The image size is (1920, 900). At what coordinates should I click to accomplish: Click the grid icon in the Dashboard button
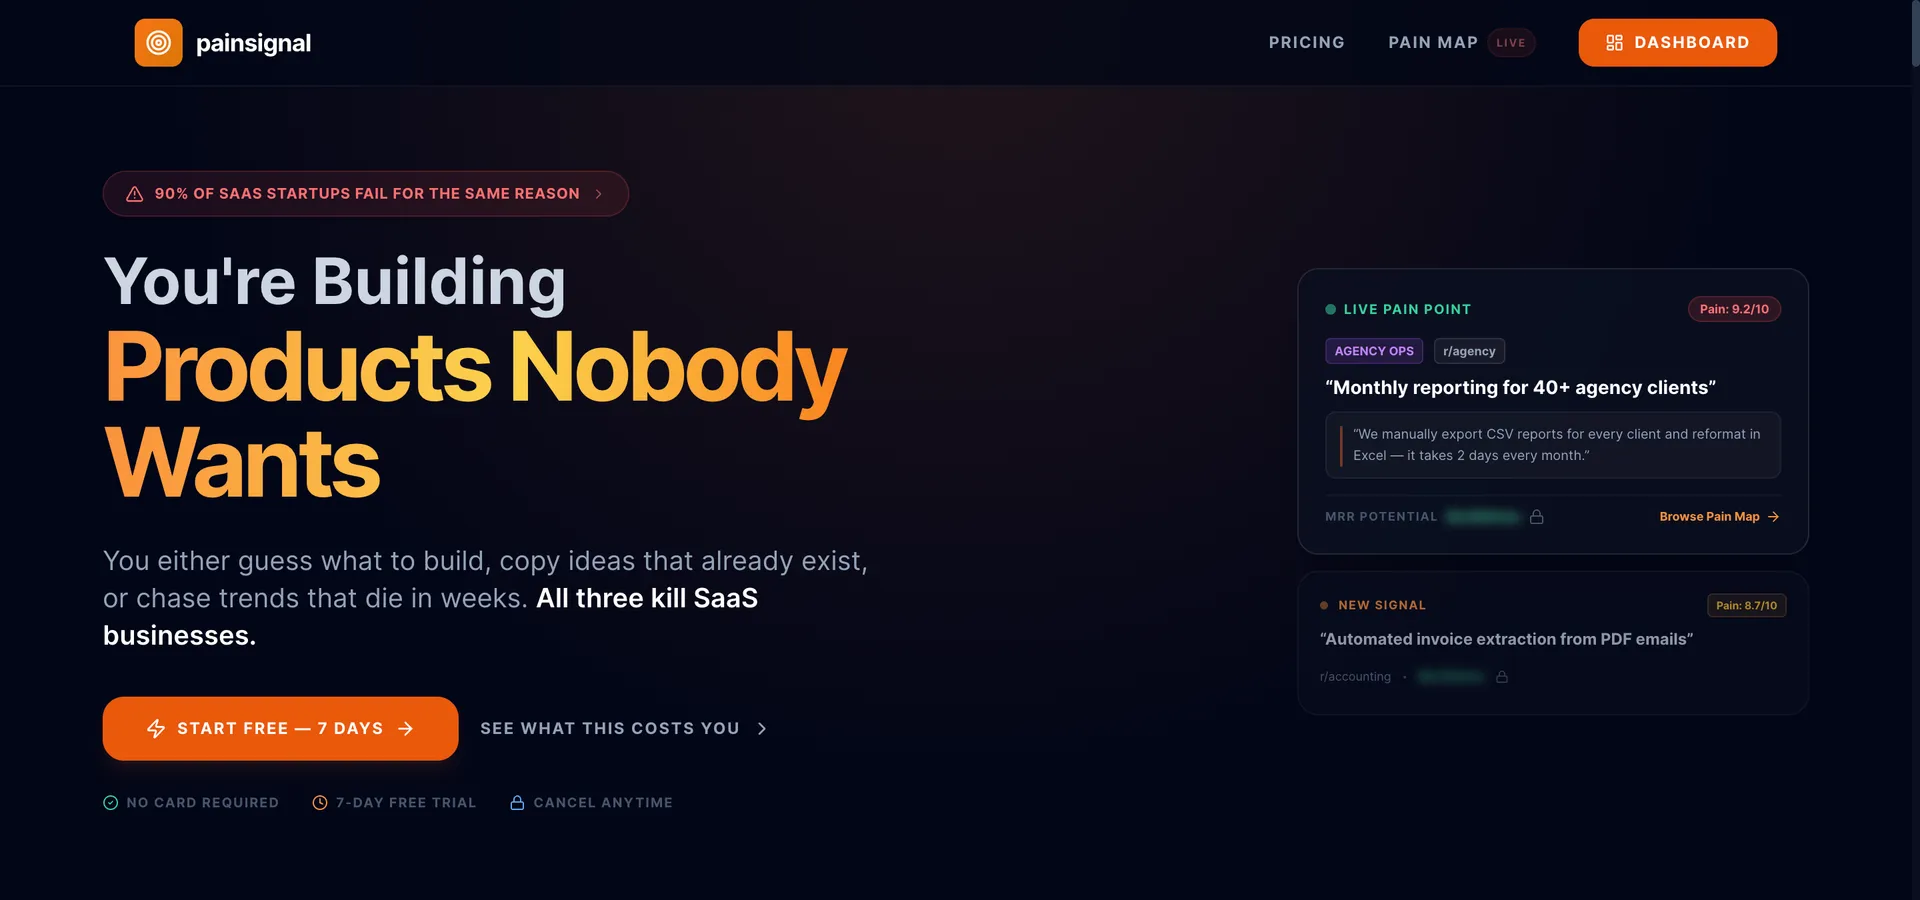1614,43
